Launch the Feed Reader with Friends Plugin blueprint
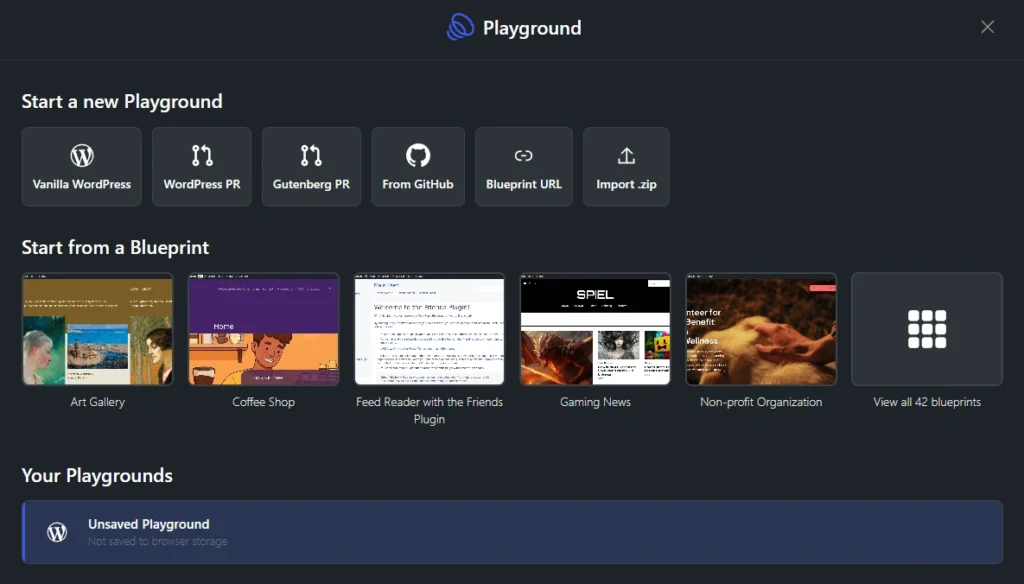The width and height of the screenshot is (1024, 584). (x=429, y=329)
